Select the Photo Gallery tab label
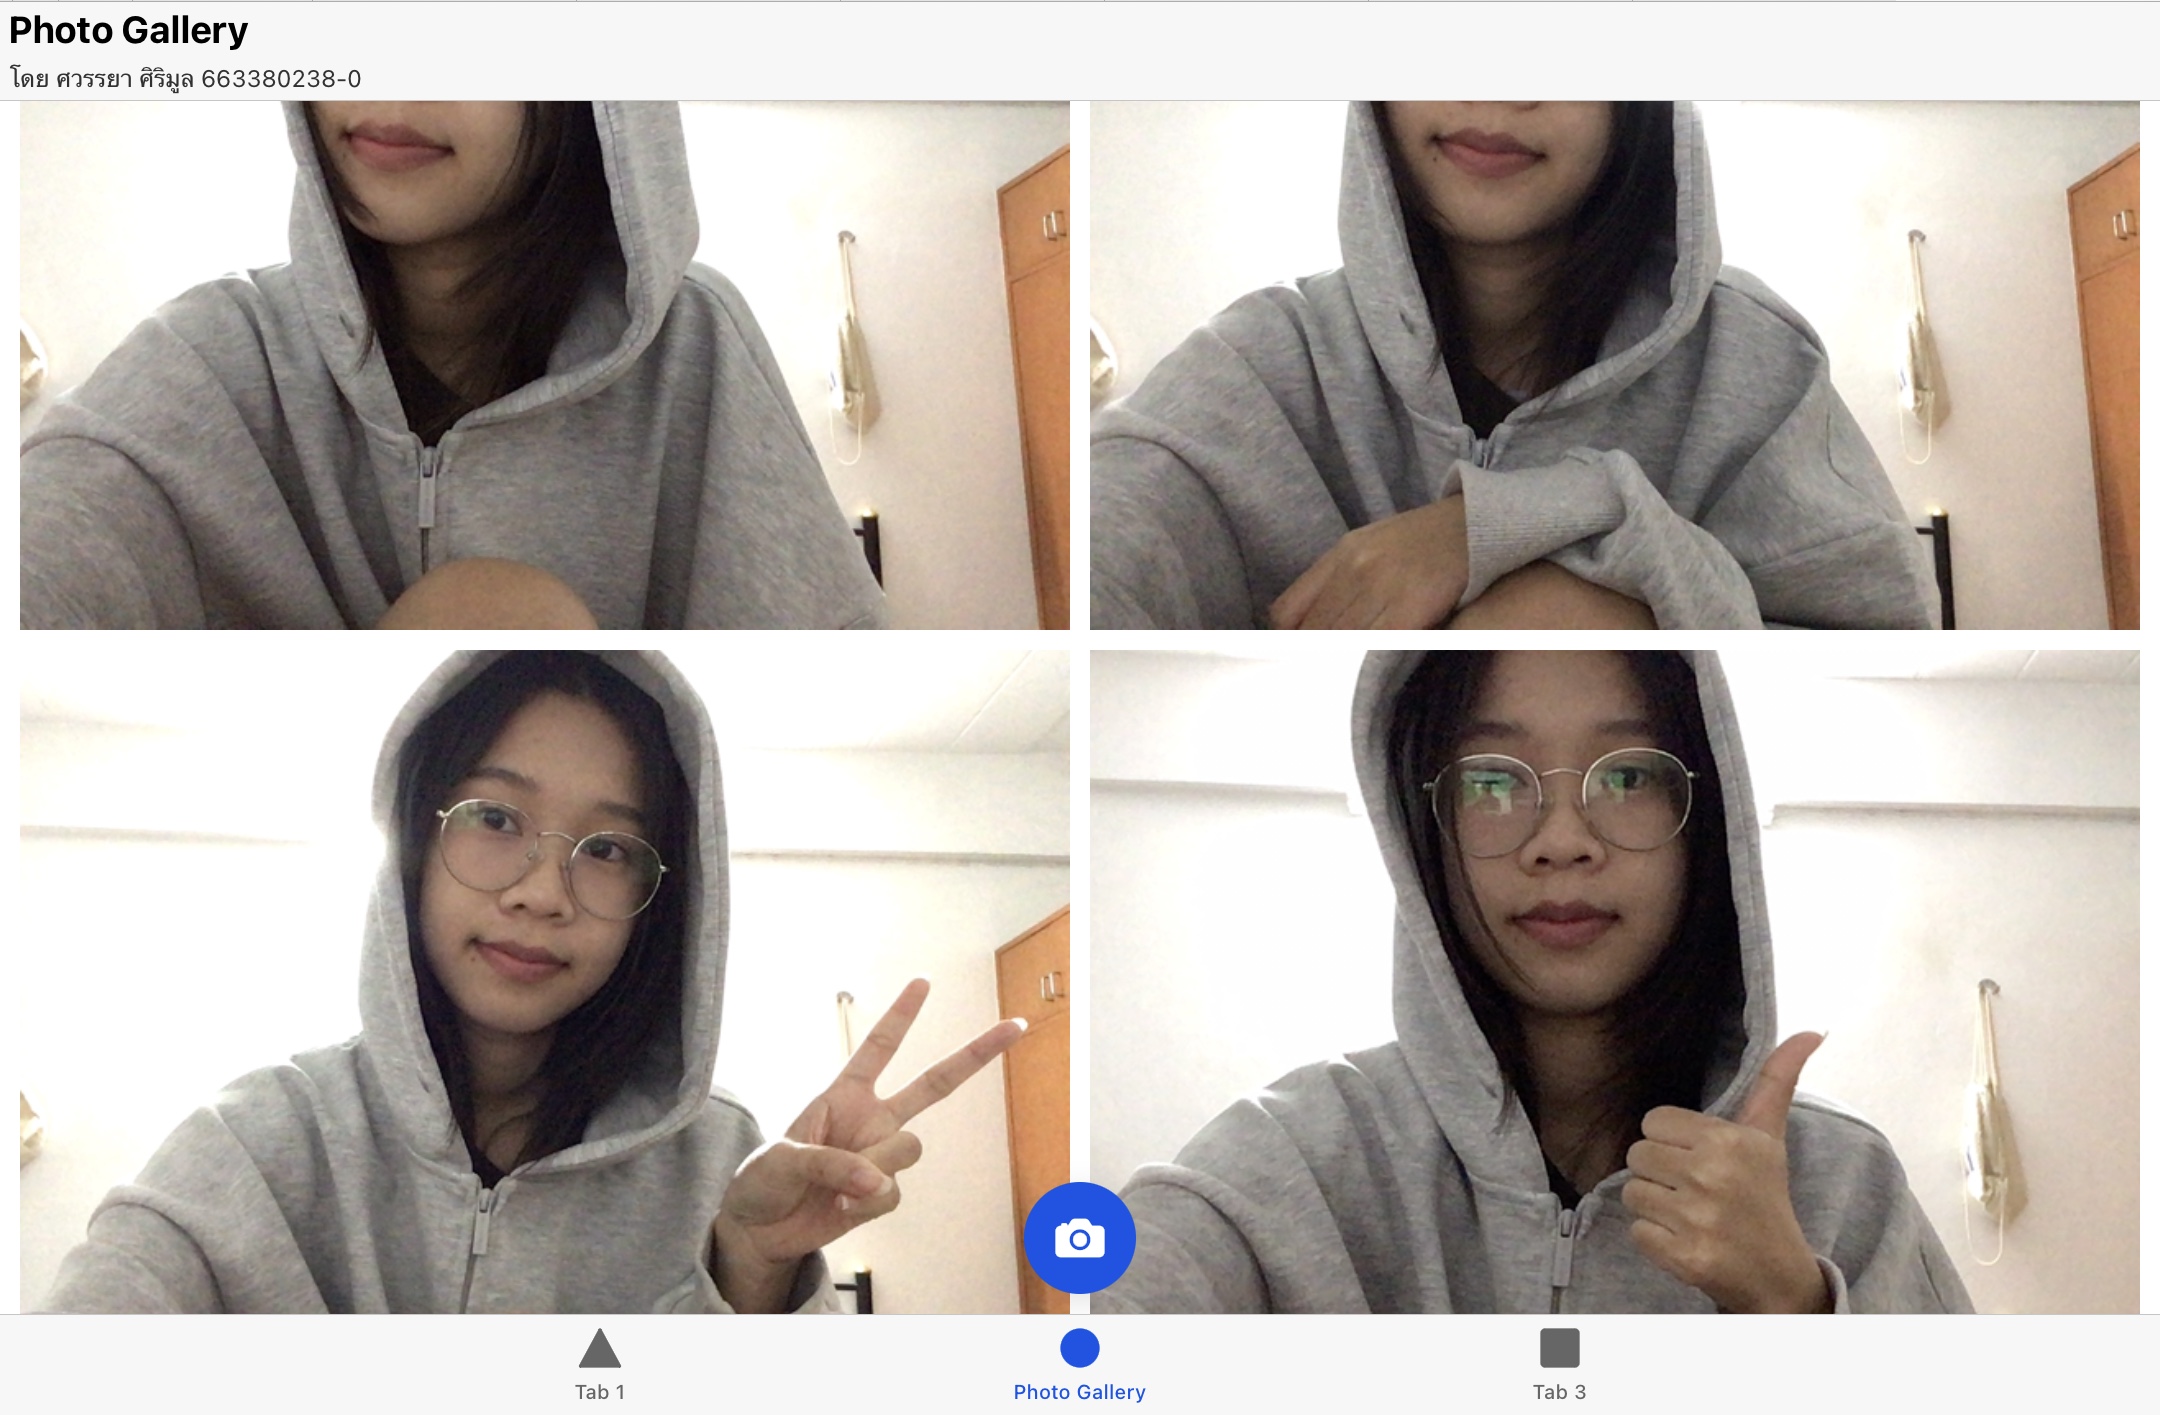Screen dimensions: 2160x1415 pyautogui.click(x=1078, y=1391)
